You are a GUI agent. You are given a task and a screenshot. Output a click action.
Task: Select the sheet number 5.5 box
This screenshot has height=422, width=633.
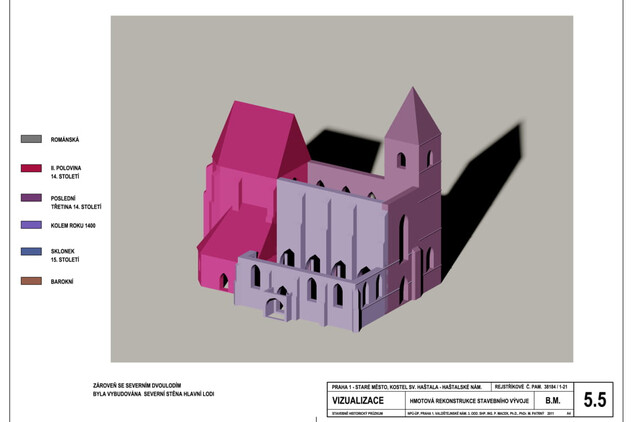(x=594, y=400)
